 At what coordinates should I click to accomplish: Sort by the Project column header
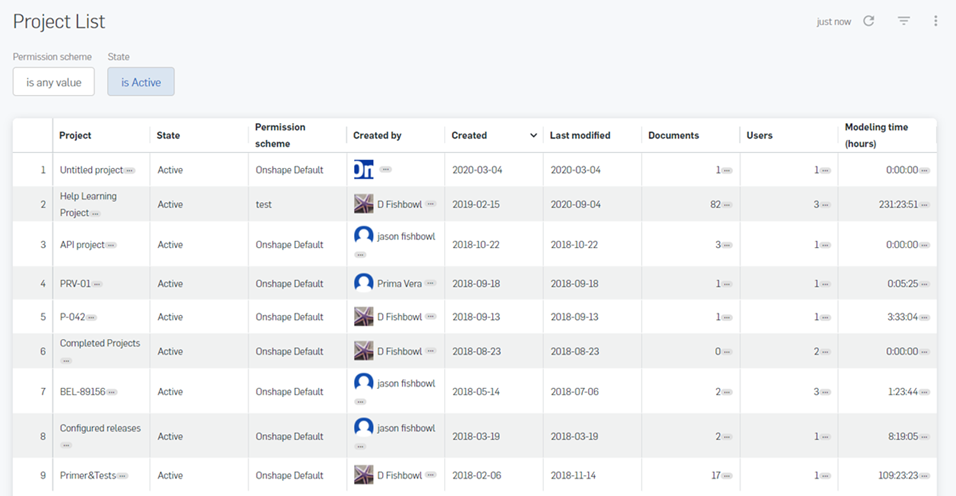75,135
